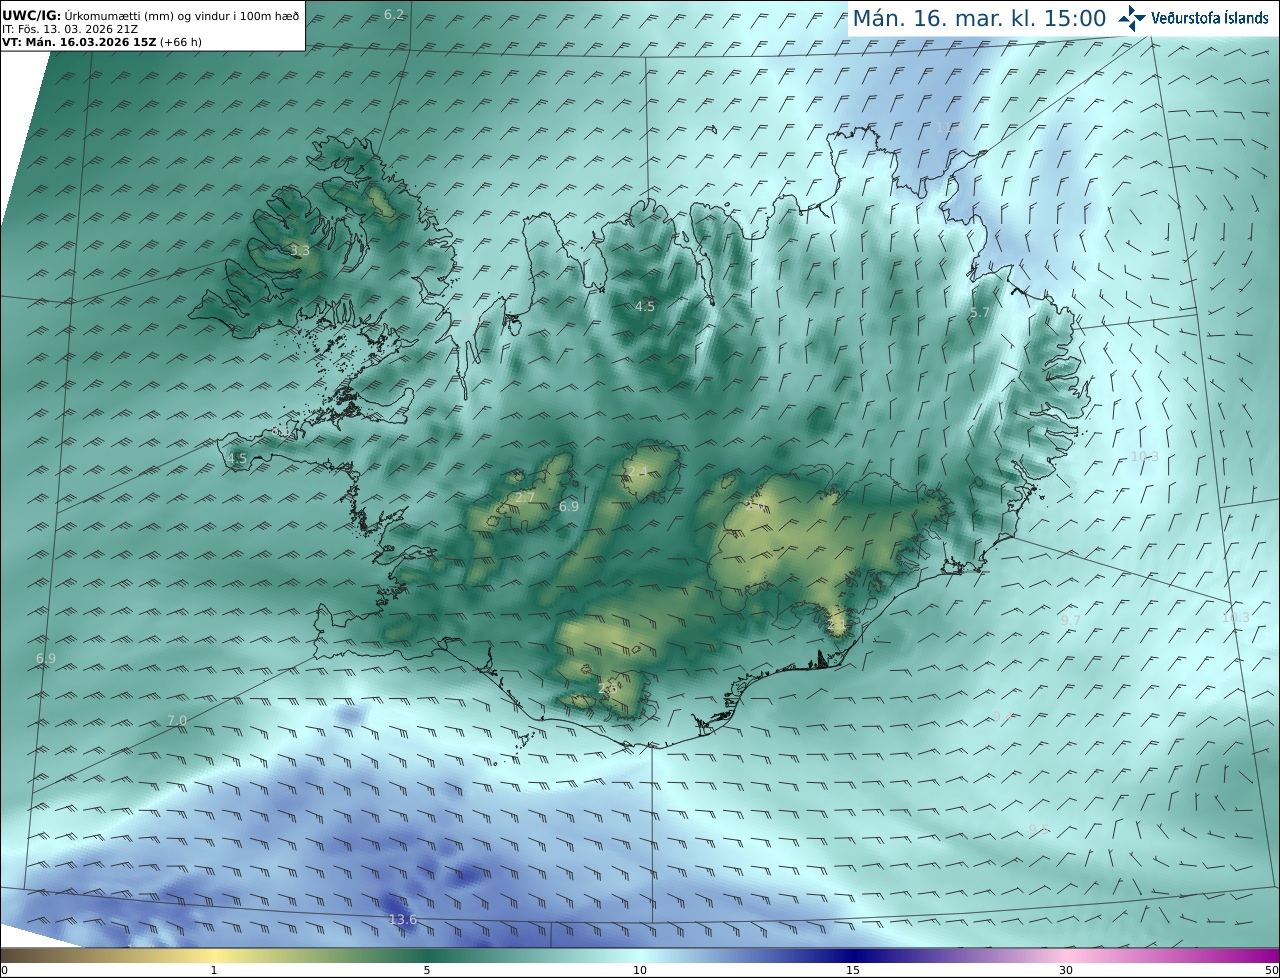Click the 13.6 value over the sea

(x=402, y=919)
